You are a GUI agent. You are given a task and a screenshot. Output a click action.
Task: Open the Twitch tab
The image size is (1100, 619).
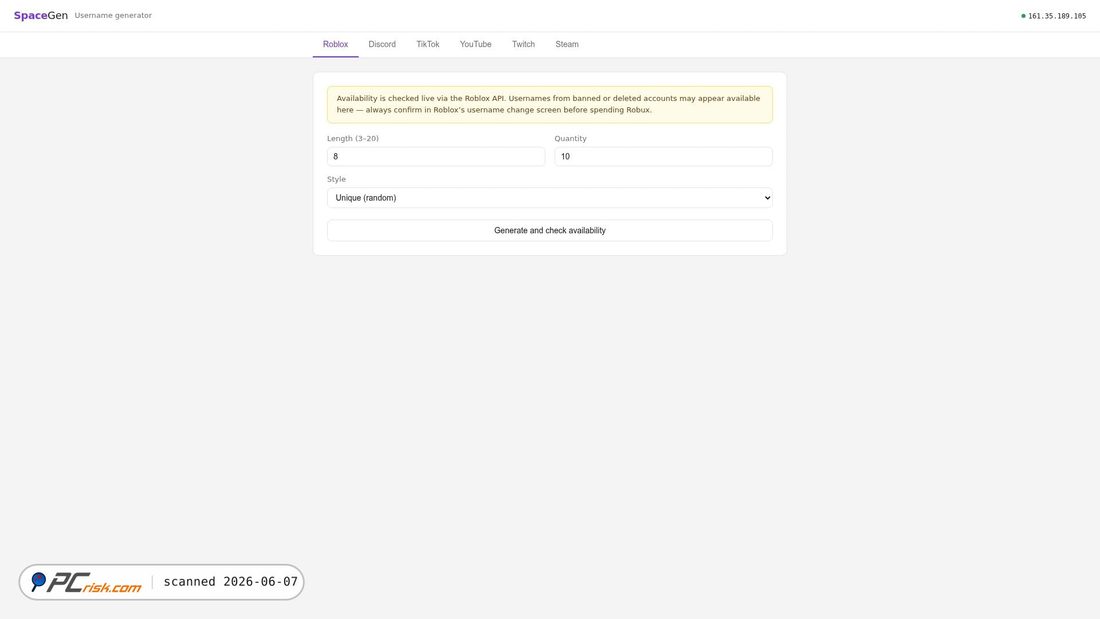tap(523, 44)
